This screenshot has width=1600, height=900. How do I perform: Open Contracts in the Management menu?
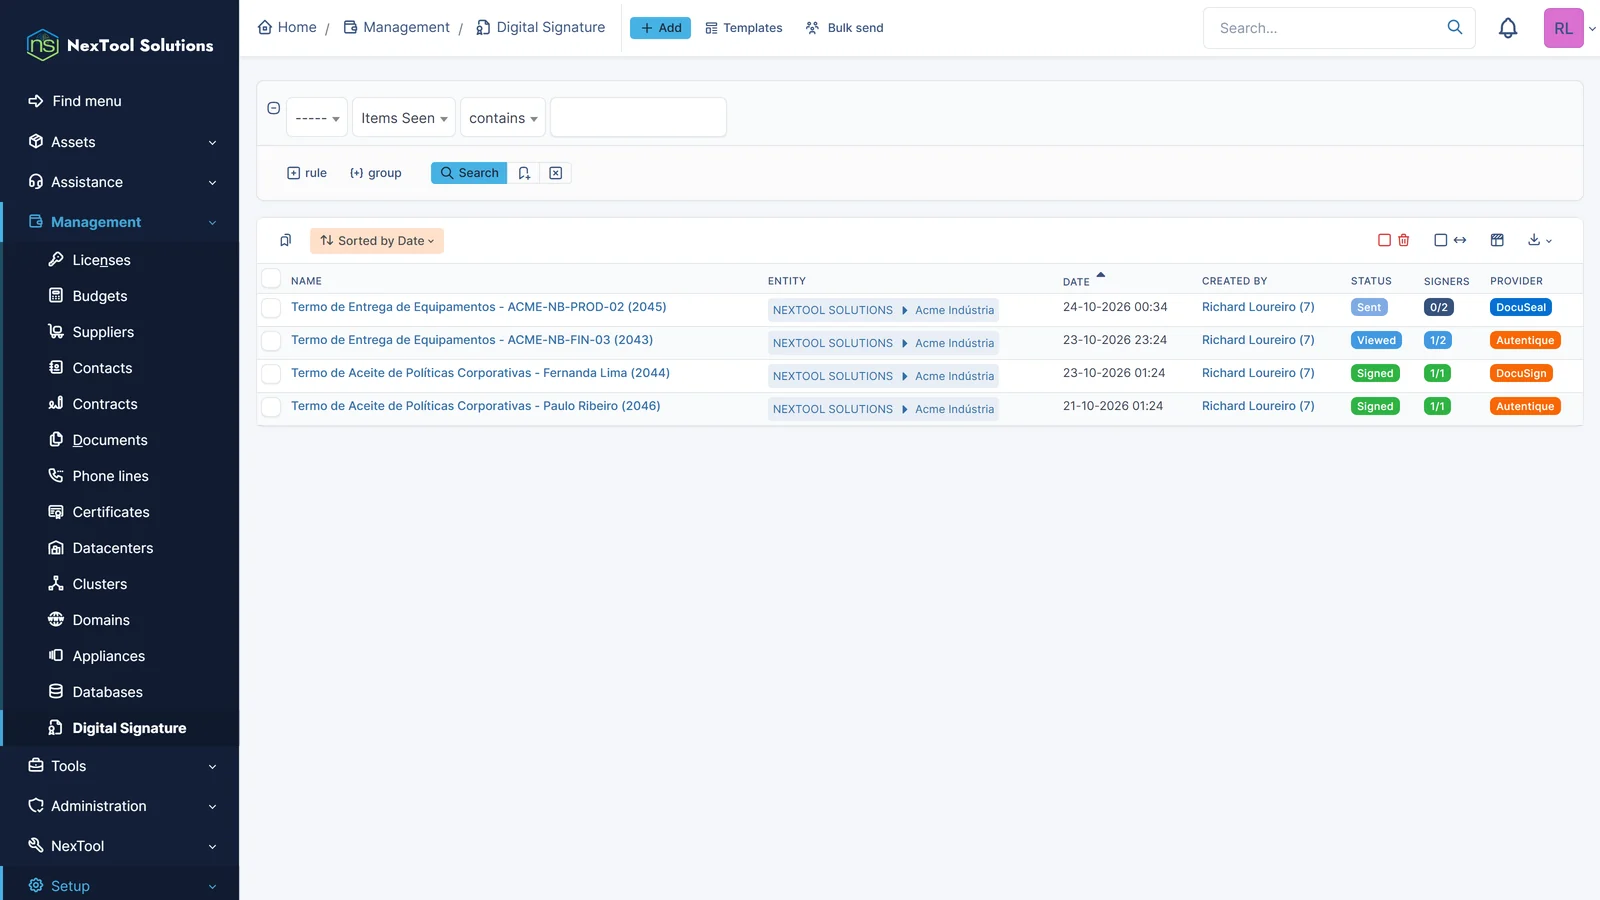105,404
